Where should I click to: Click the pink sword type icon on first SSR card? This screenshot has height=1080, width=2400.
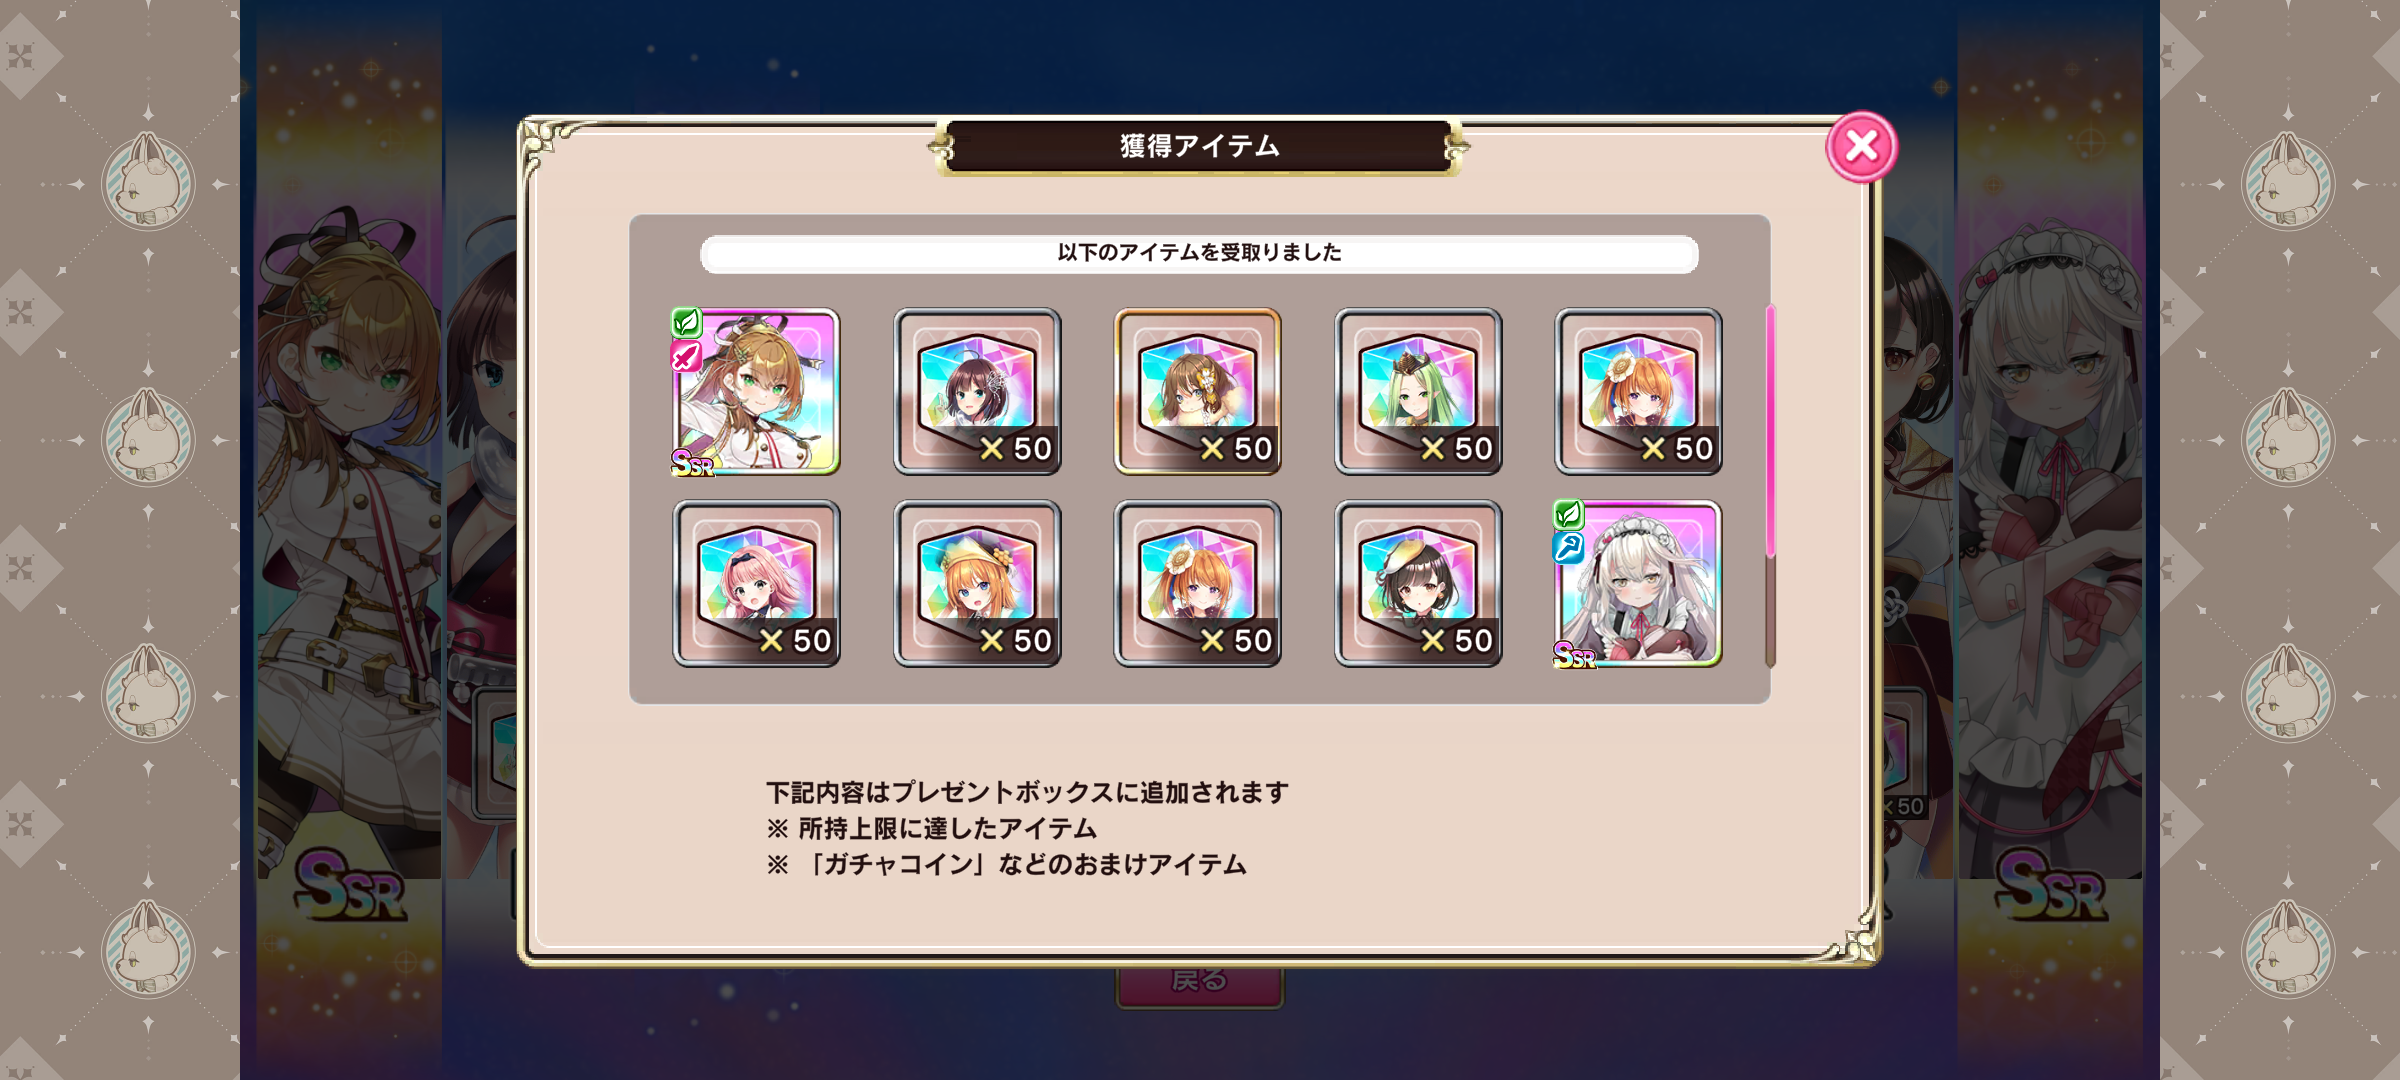point(686,356)
